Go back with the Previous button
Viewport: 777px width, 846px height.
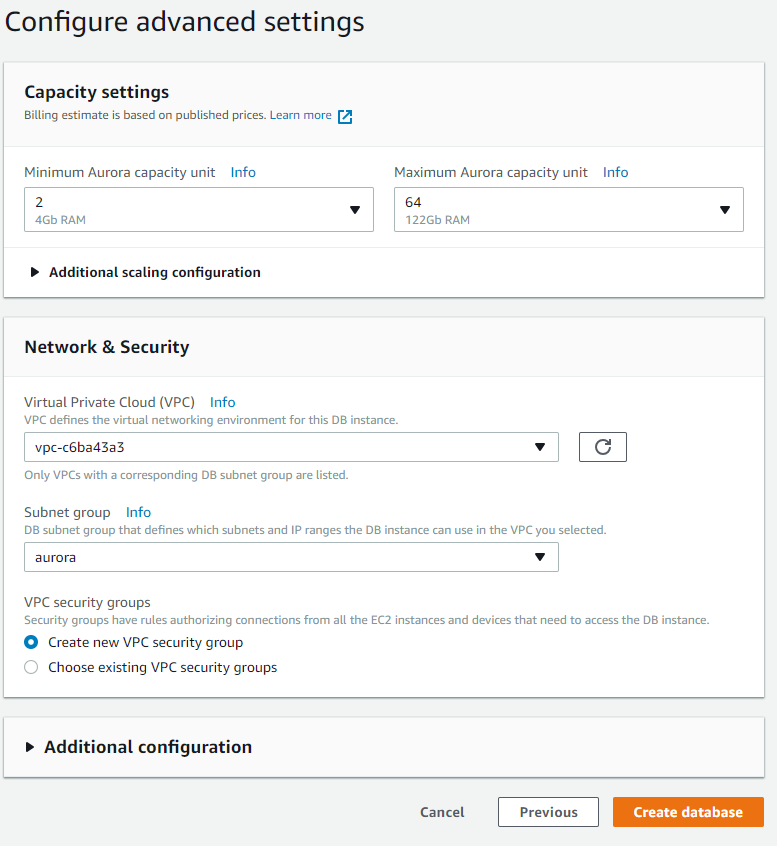548,812
